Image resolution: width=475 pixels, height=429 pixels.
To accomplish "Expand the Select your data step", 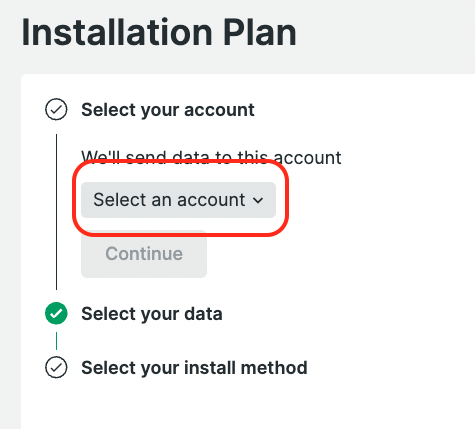I will [x=152, y=314].
